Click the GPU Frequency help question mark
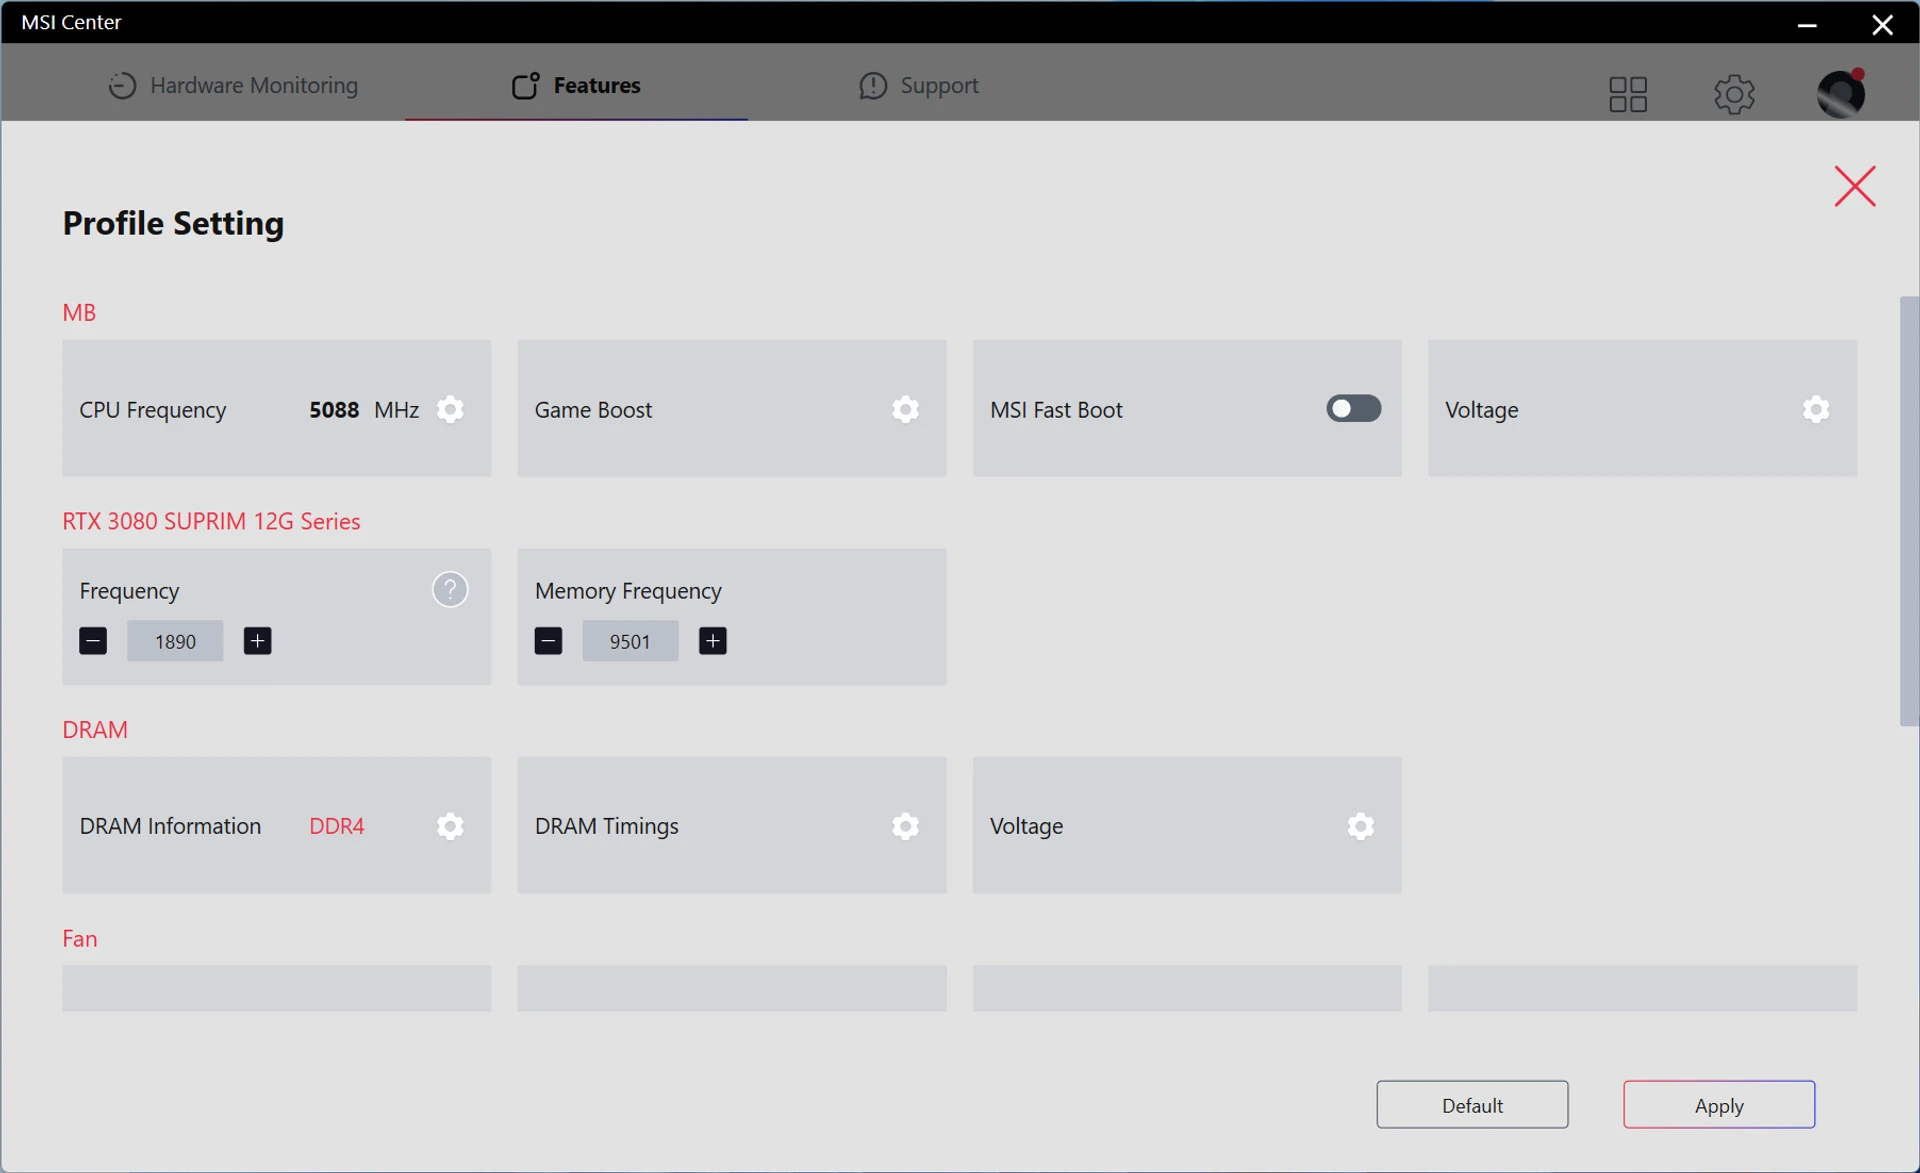 point(450,590)
